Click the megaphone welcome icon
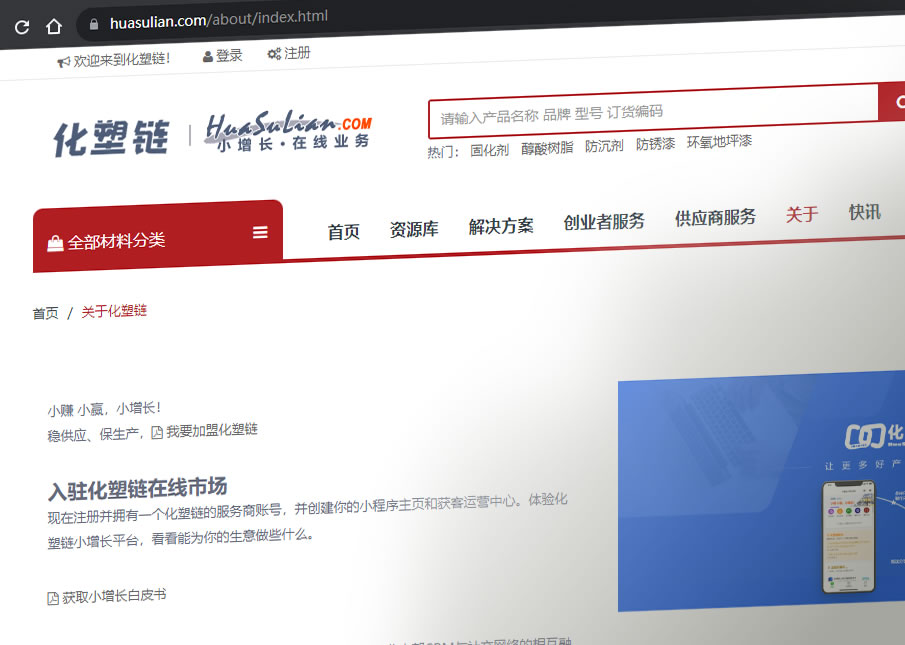The height and width of the screenshot is (645, 905). pos(63,61)
